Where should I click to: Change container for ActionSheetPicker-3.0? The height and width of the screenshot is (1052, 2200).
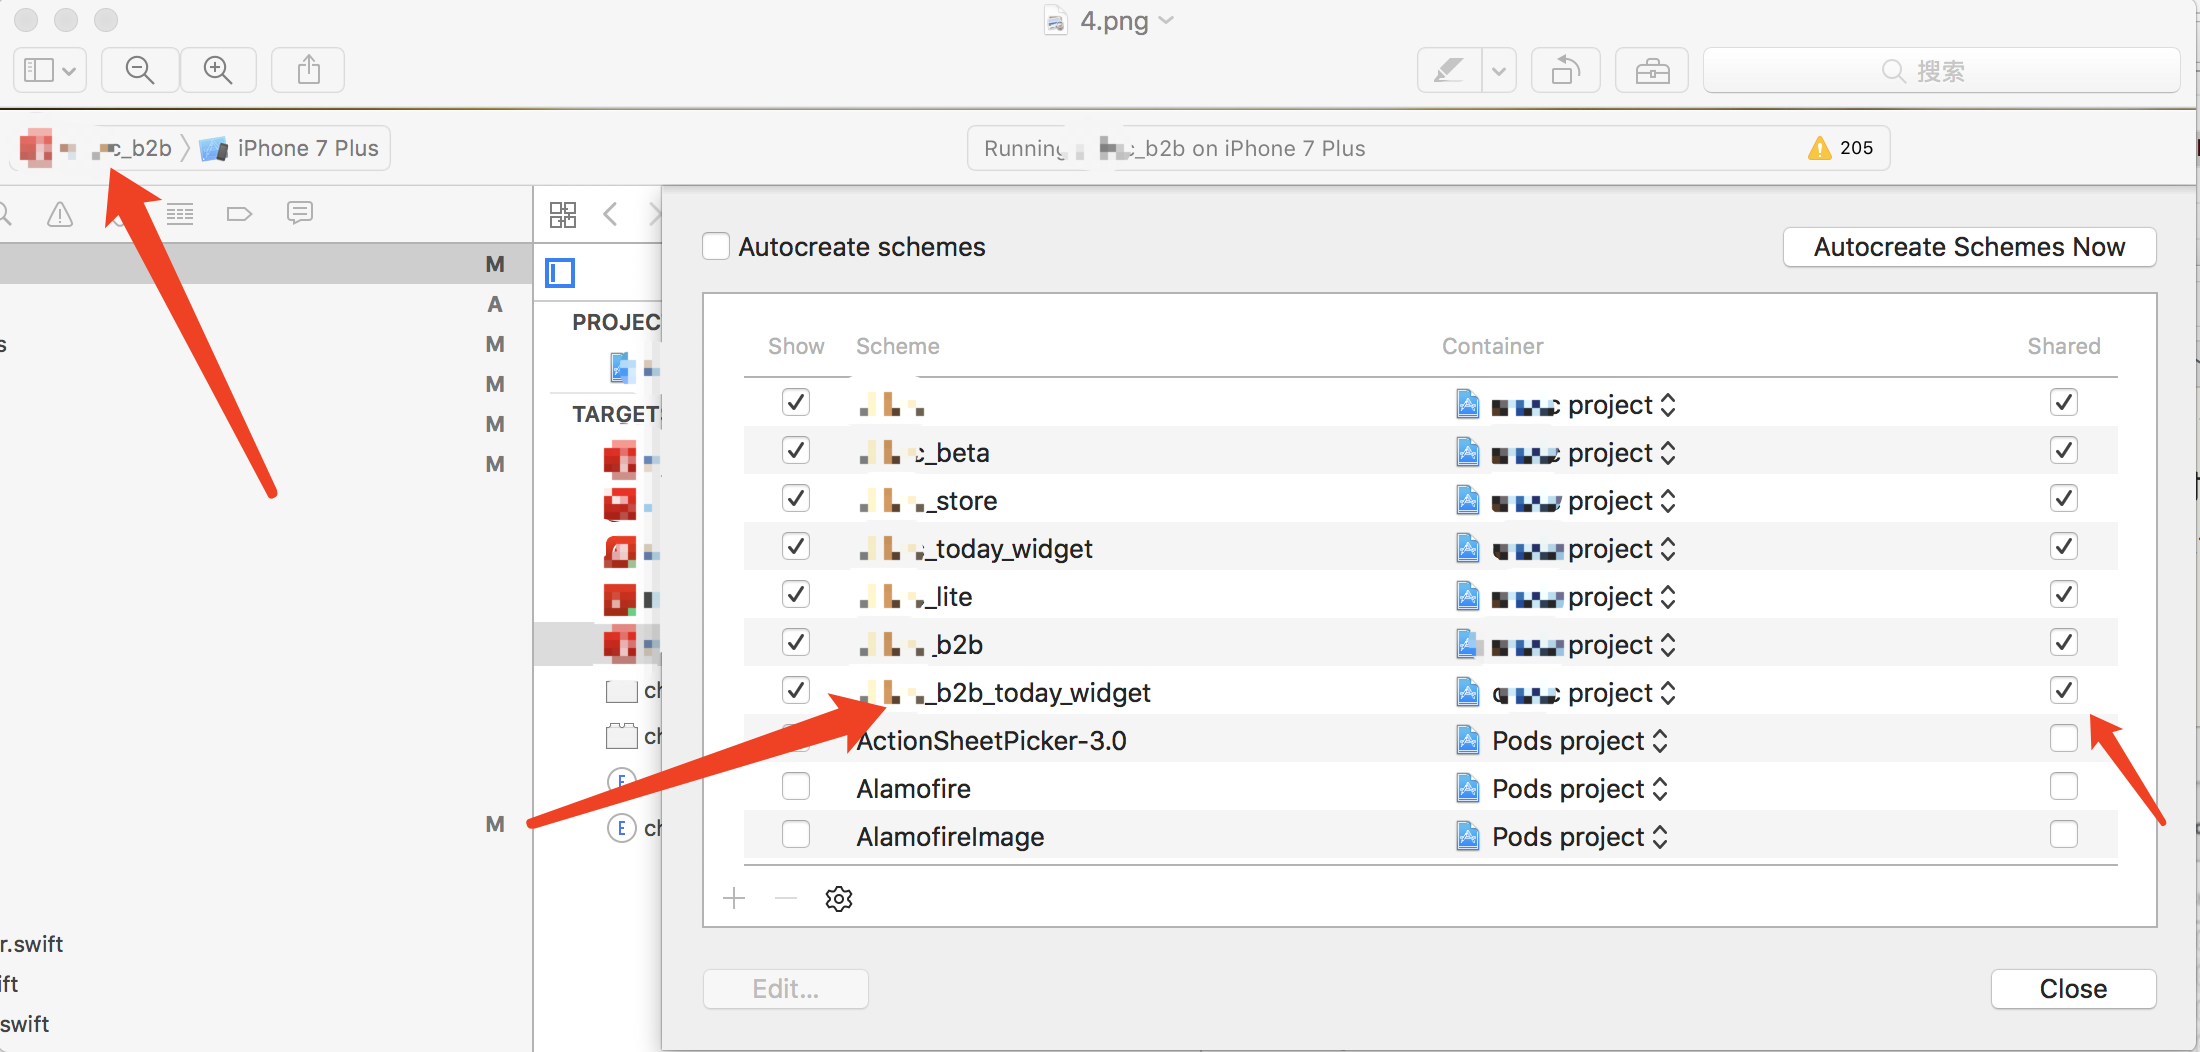(1563, 741)
